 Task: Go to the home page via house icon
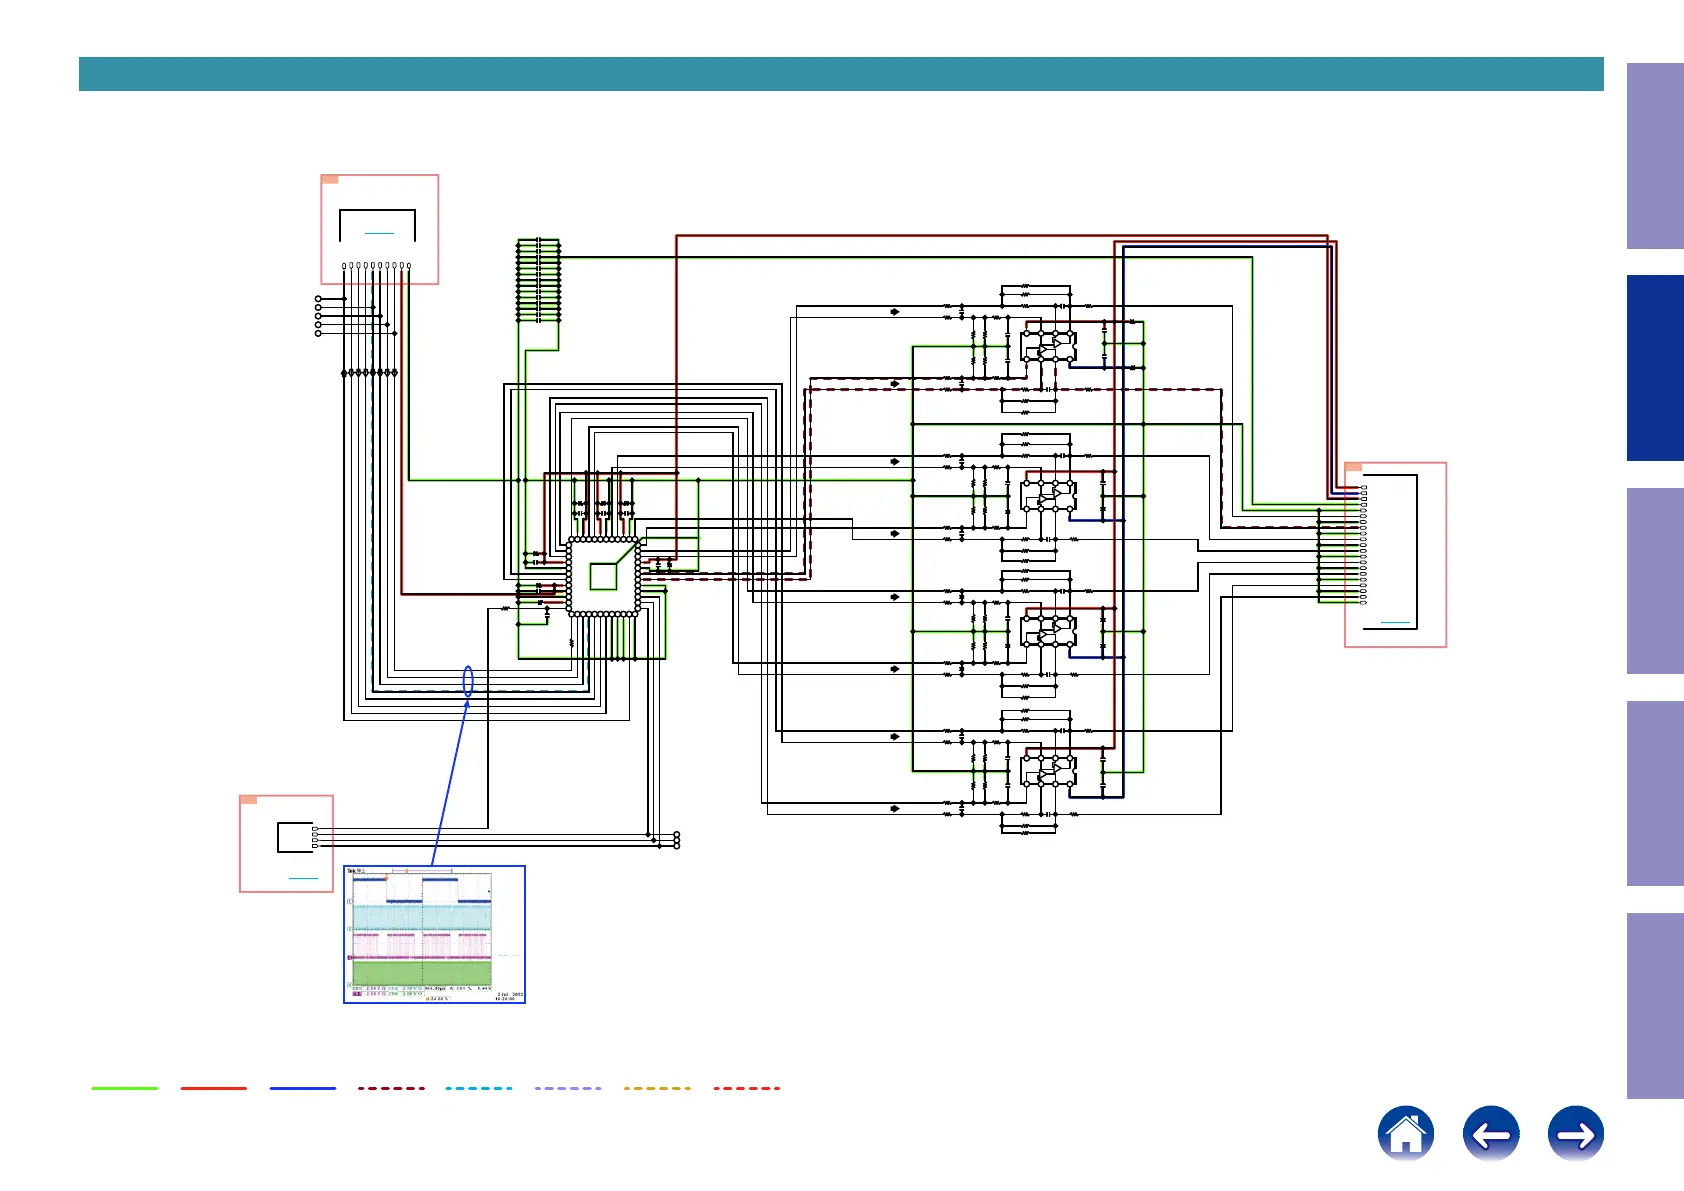coord(1406,1134)
